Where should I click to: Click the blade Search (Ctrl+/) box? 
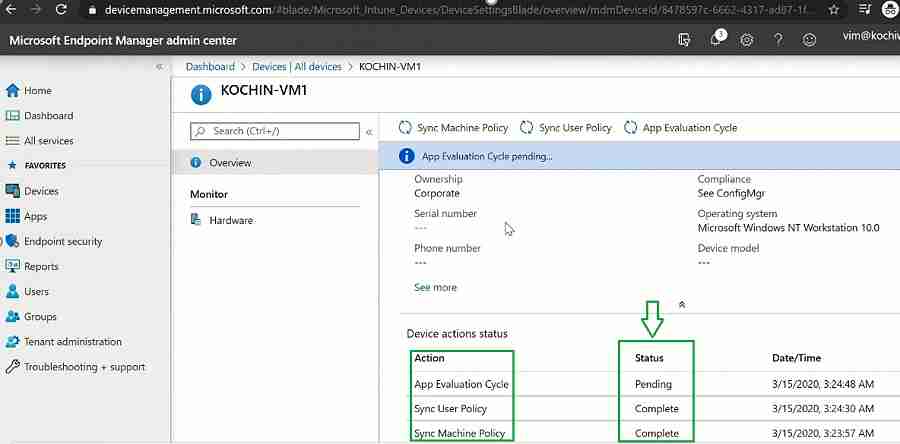(x=275, y=131)
